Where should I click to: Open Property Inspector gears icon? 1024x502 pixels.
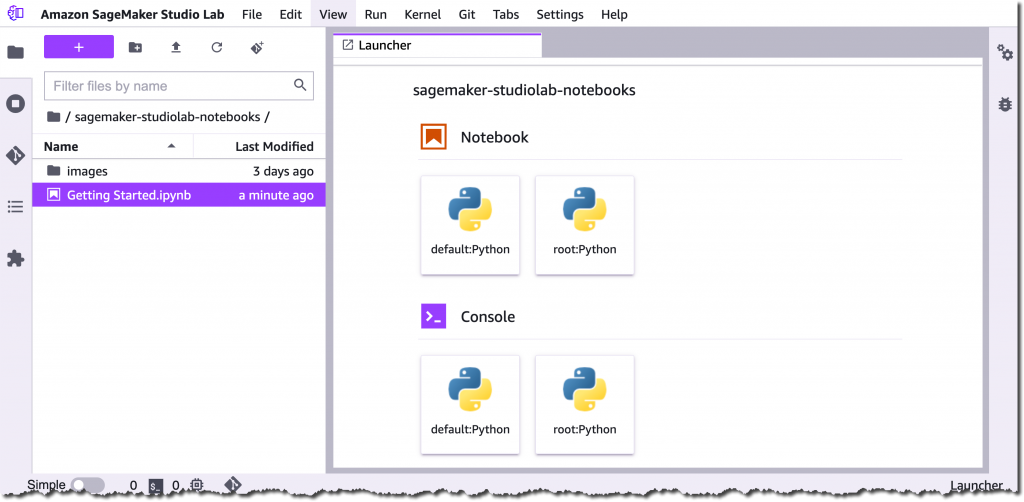1005,52
